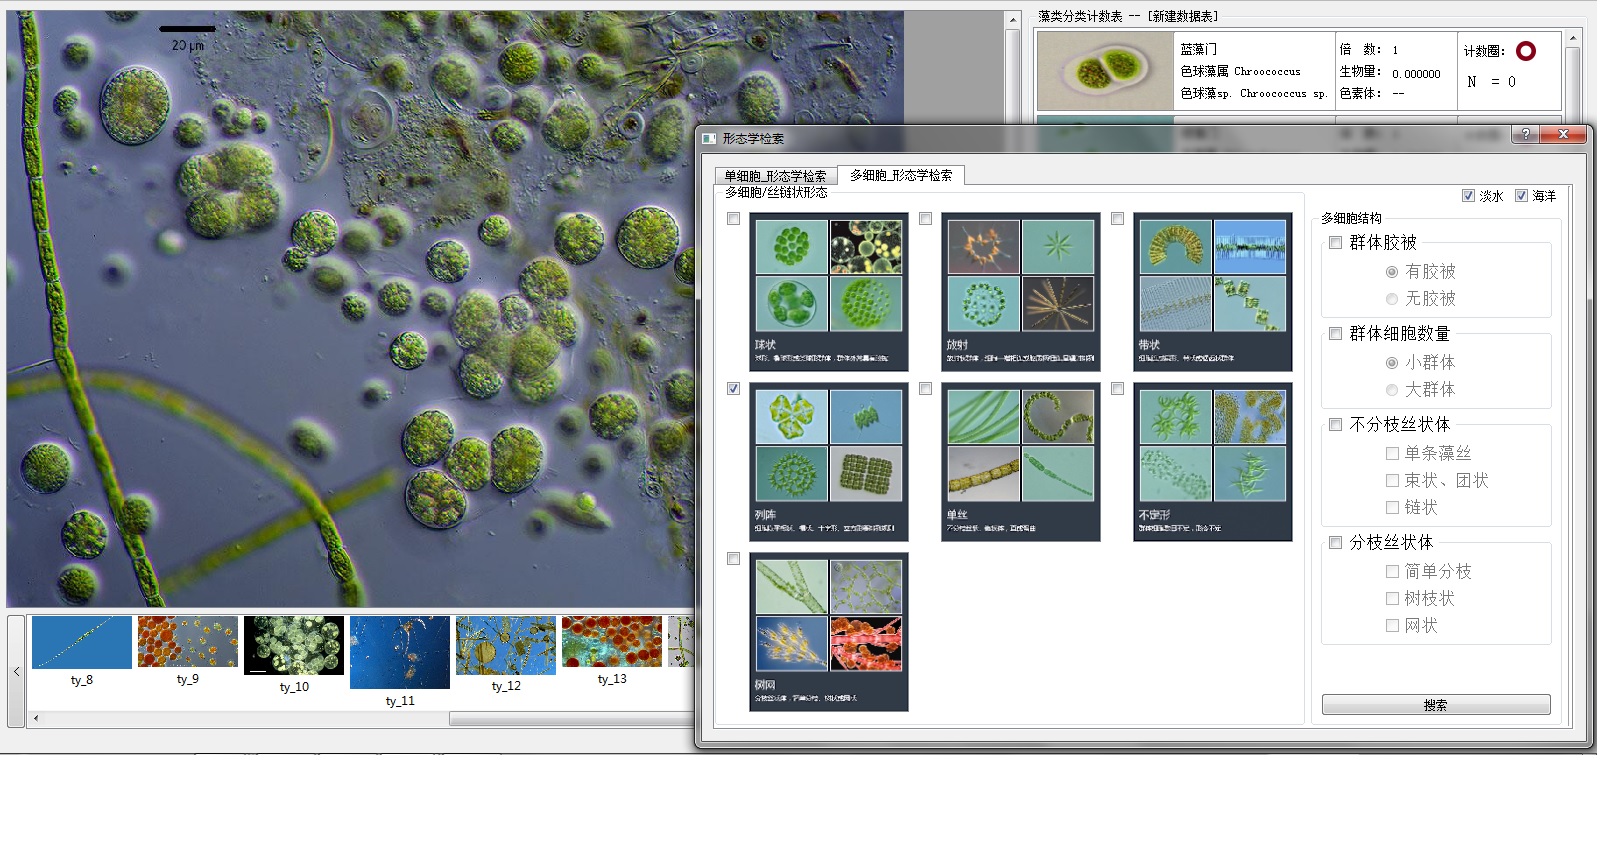Screen dimensions: 1600x862
Task: Click the 球状 spherical colony image card
Action: [829, 292]
